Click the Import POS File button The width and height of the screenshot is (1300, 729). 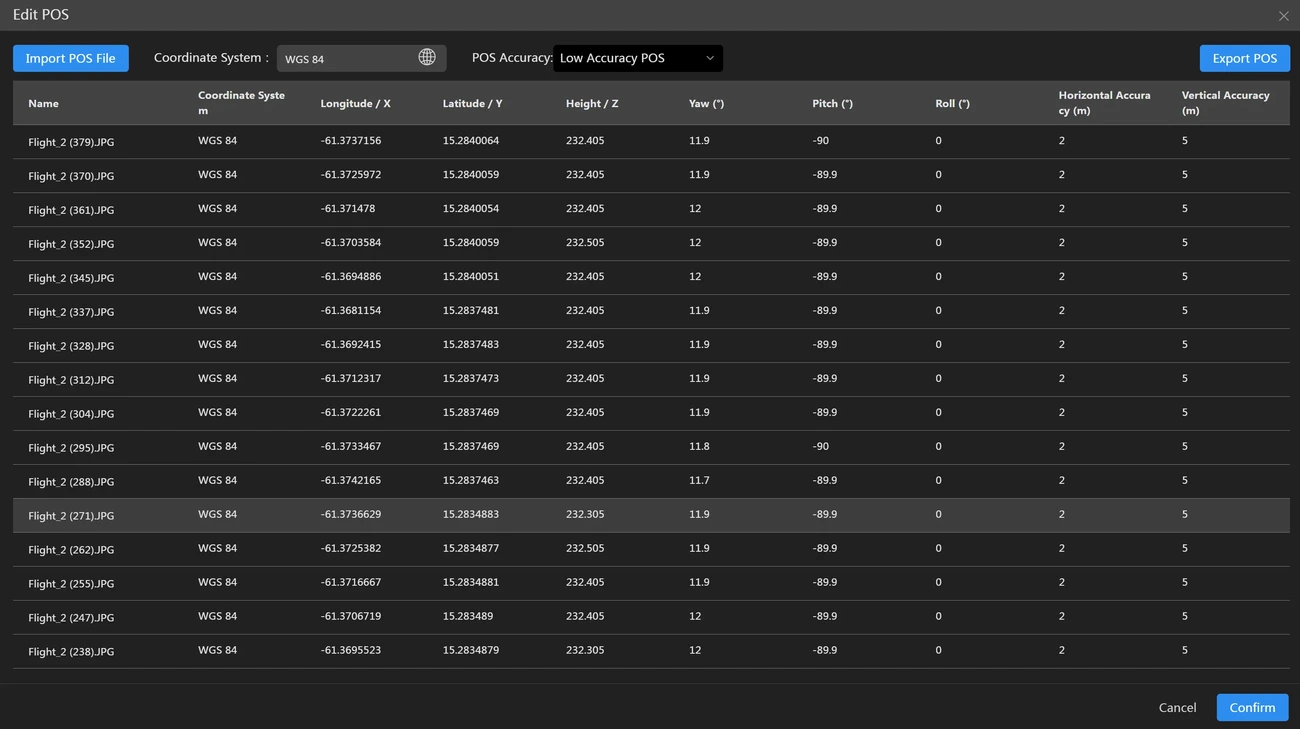click(x=71, y=58)
